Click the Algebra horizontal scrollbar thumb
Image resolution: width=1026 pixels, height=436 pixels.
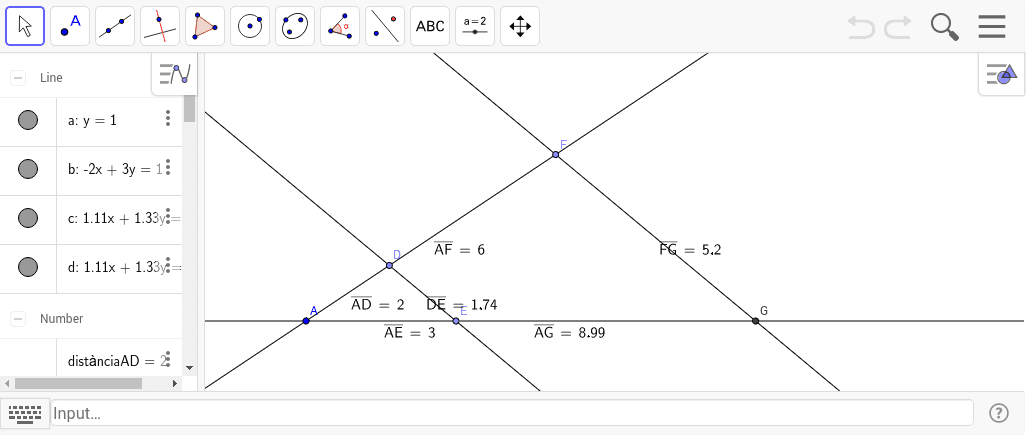(79, 384)
